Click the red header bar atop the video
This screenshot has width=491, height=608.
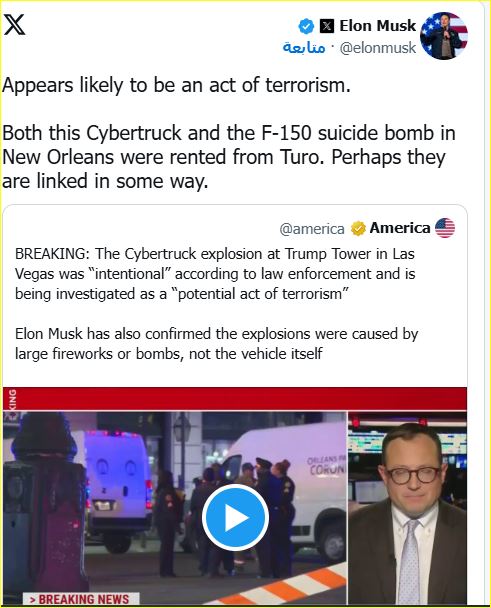click(235, 398)
